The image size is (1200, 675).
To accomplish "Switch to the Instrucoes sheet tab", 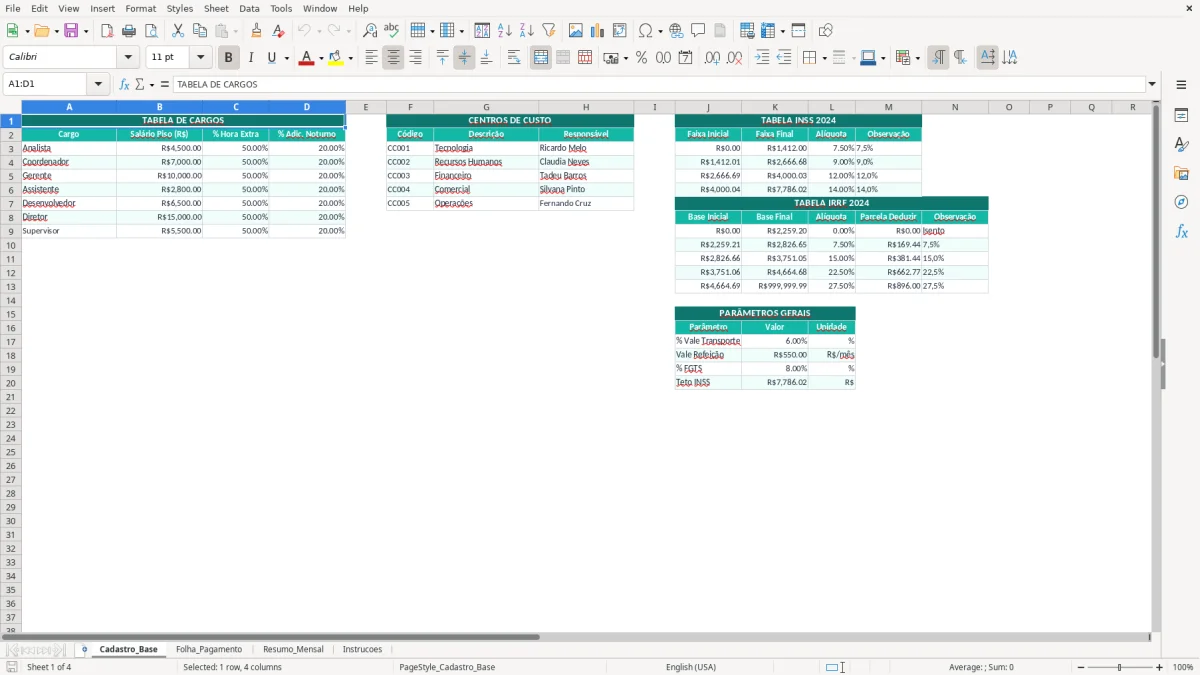I will (x=362, y=649).
